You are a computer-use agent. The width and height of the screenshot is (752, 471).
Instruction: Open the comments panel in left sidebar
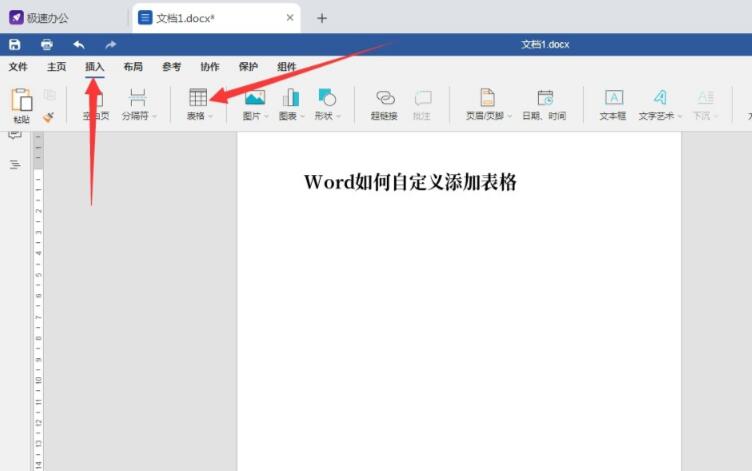(15, 135)
